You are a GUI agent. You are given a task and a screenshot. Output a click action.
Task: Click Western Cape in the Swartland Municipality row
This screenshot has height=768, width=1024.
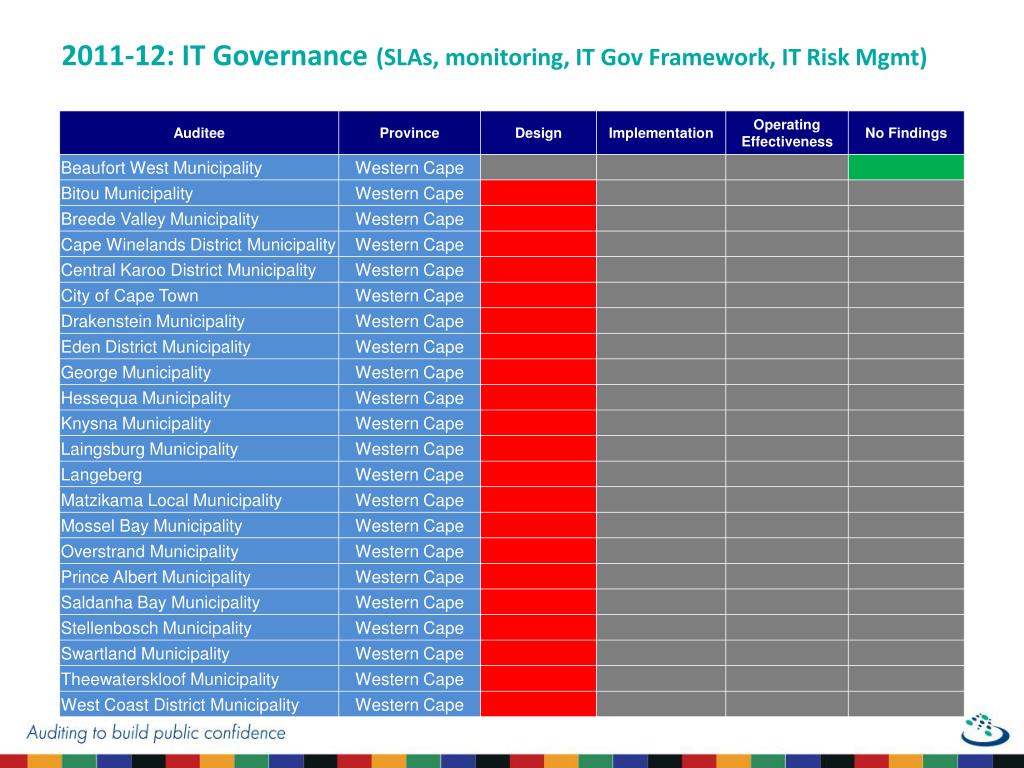tap(409, 653)
